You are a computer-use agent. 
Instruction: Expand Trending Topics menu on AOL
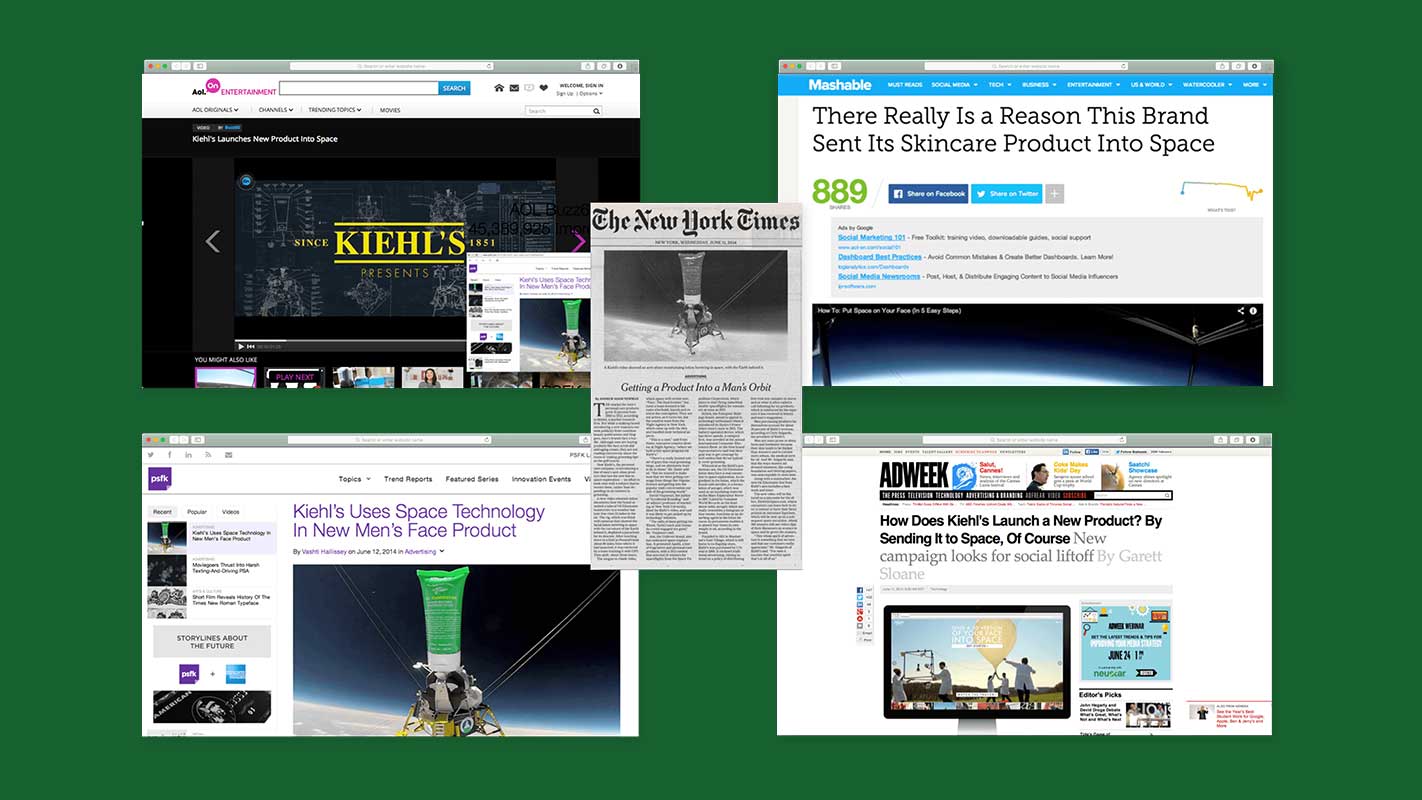(x=335, y=110)
